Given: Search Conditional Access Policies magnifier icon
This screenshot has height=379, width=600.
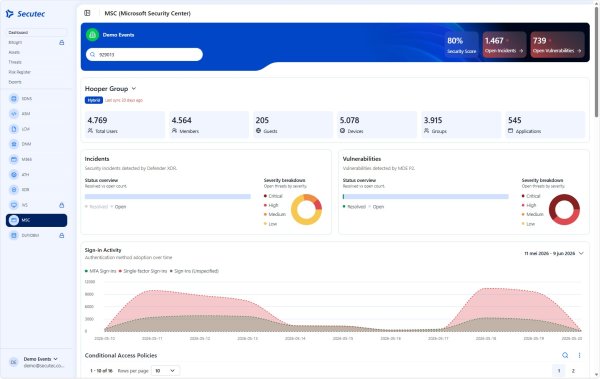Looking at the screenshot, I should tap(565, 355).
